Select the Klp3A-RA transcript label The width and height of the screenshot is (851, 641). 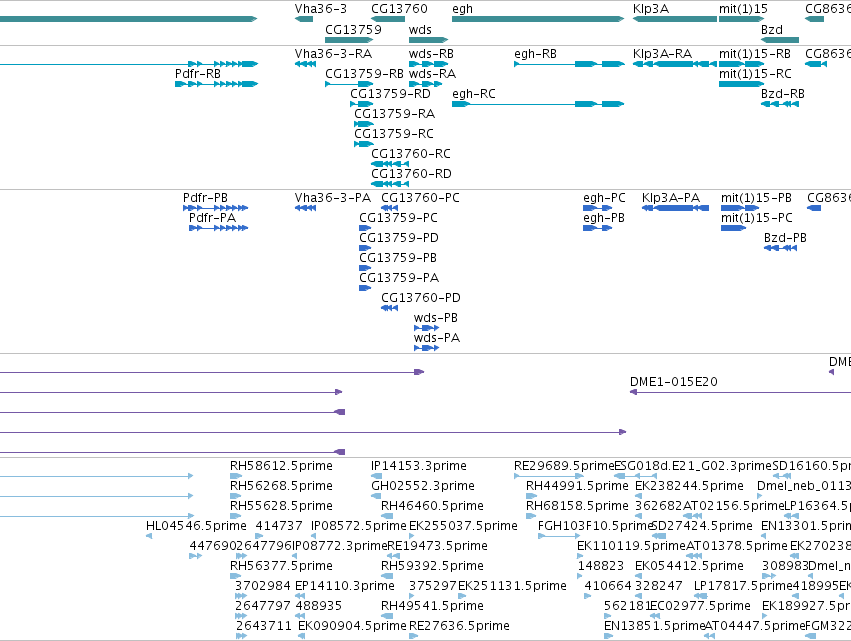[x=662, y=54]
